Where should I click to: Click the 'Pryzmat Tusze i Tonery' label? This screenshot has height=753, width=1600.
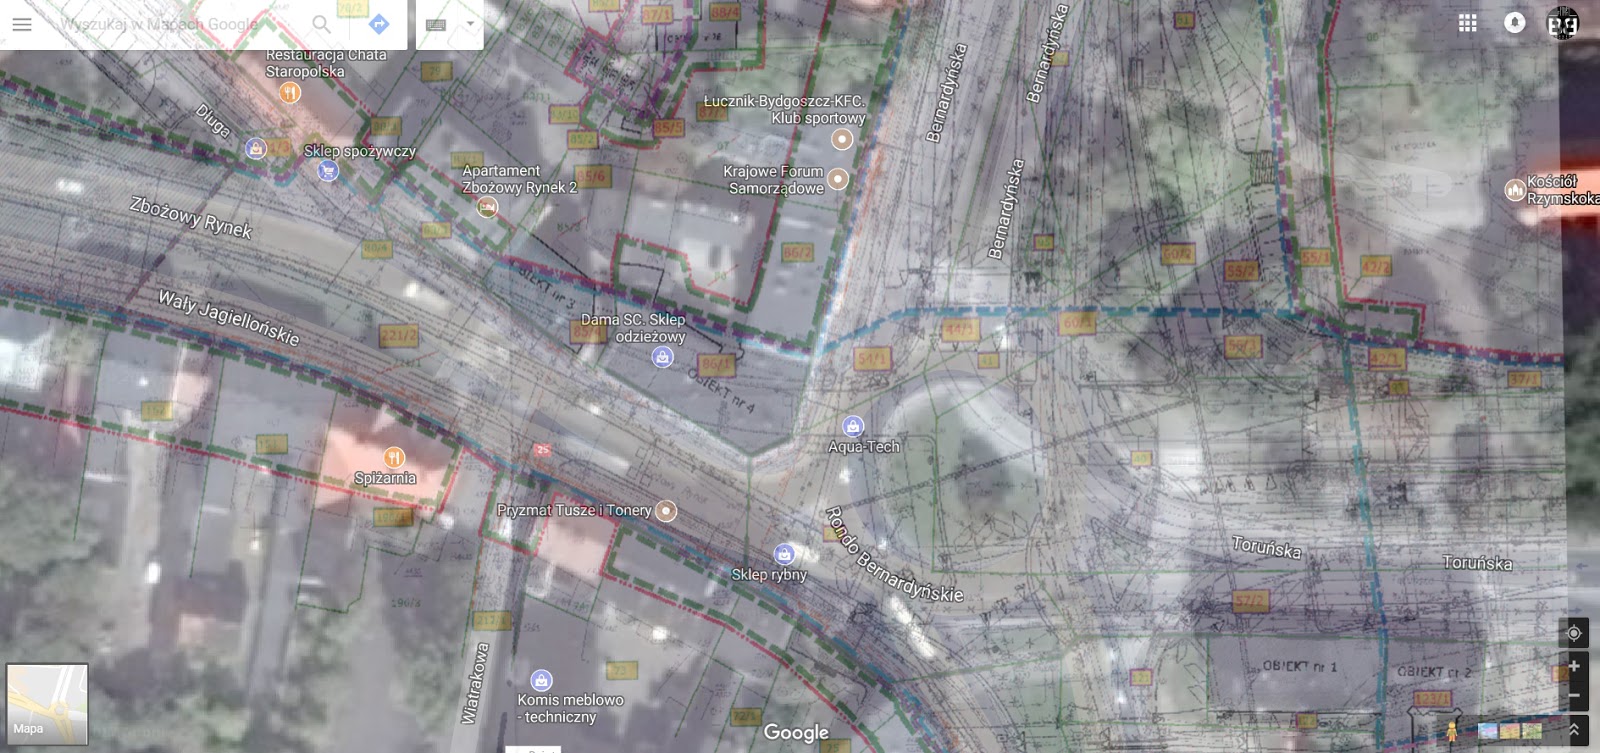(574, 510)
